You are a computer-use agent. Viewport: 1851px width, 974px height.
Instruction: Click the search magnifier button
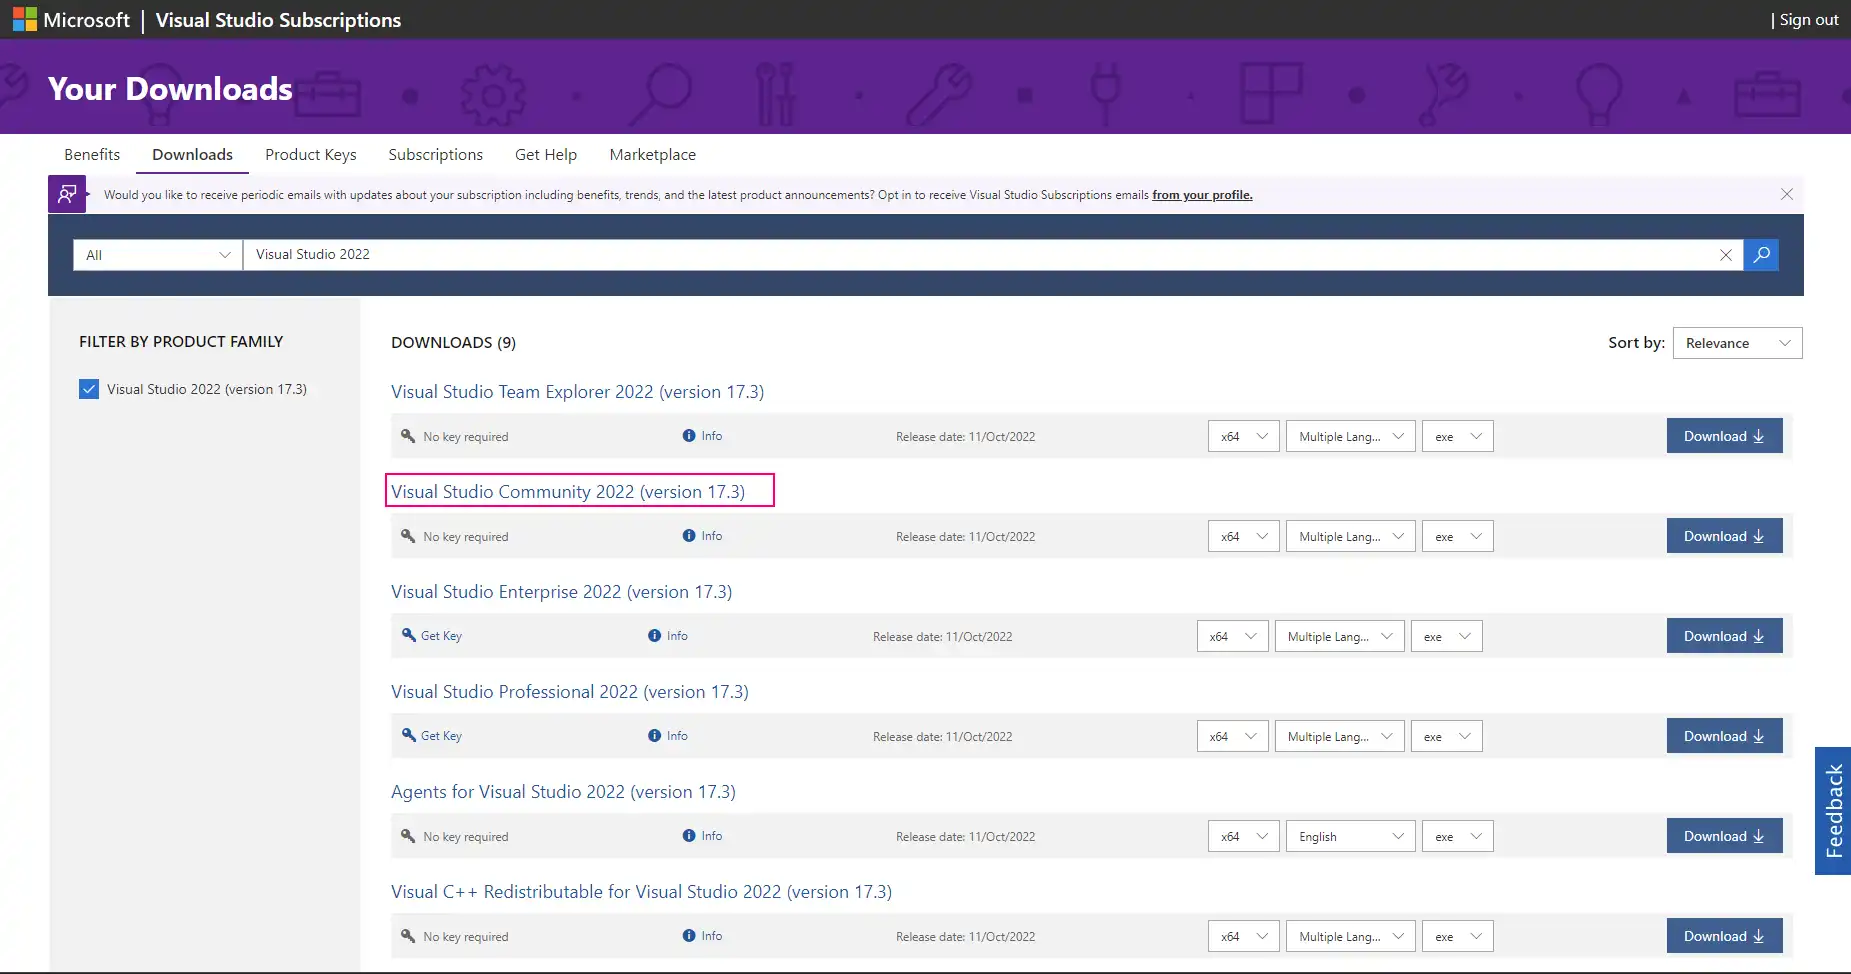point(1761,255)
